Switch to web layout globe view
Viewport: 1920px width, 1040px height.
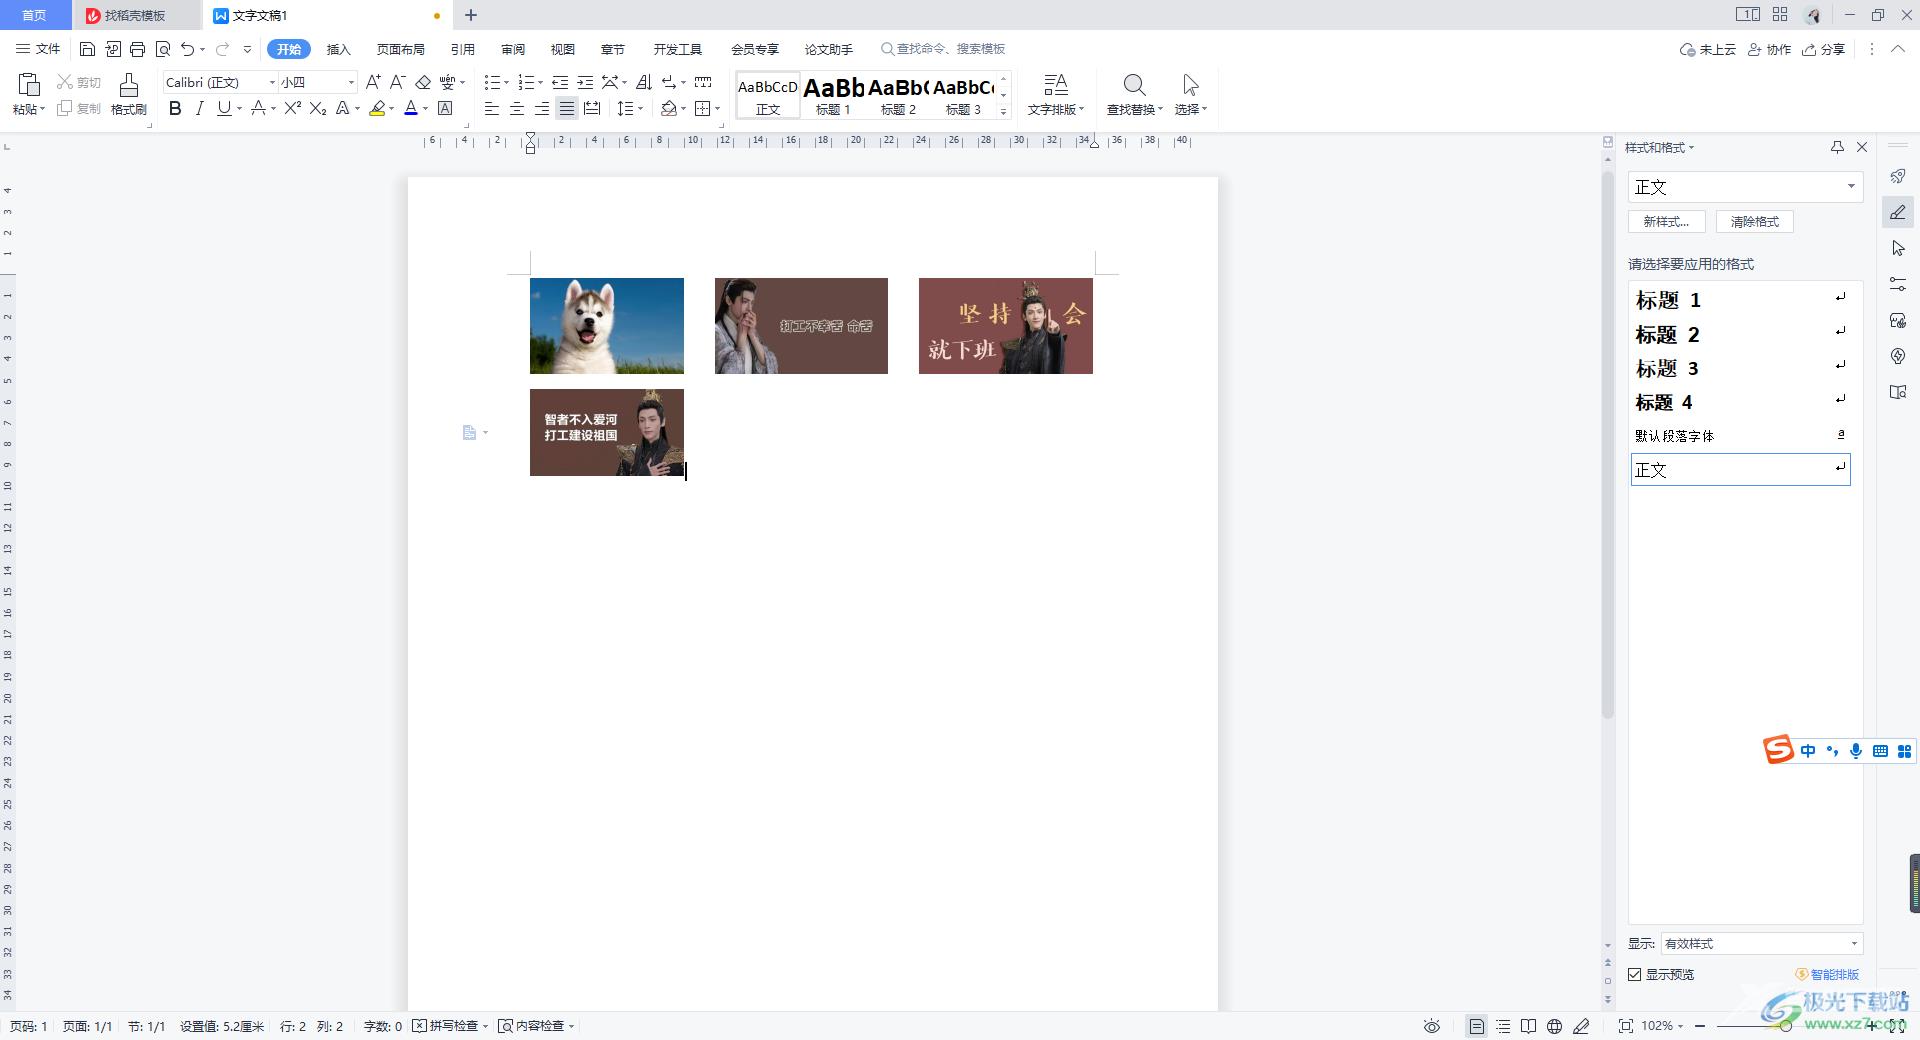click(1554, 1026)
